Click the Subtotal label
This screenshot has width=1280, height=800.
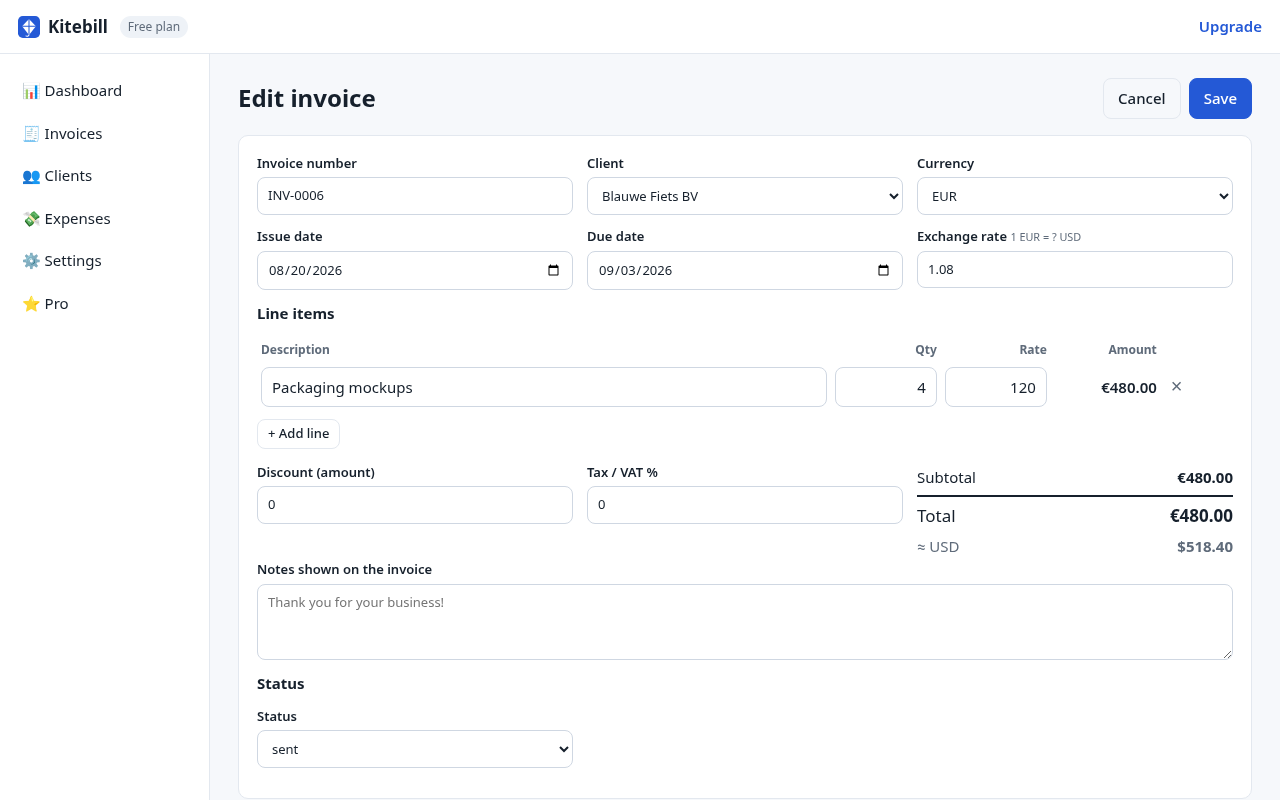point(946,478)
